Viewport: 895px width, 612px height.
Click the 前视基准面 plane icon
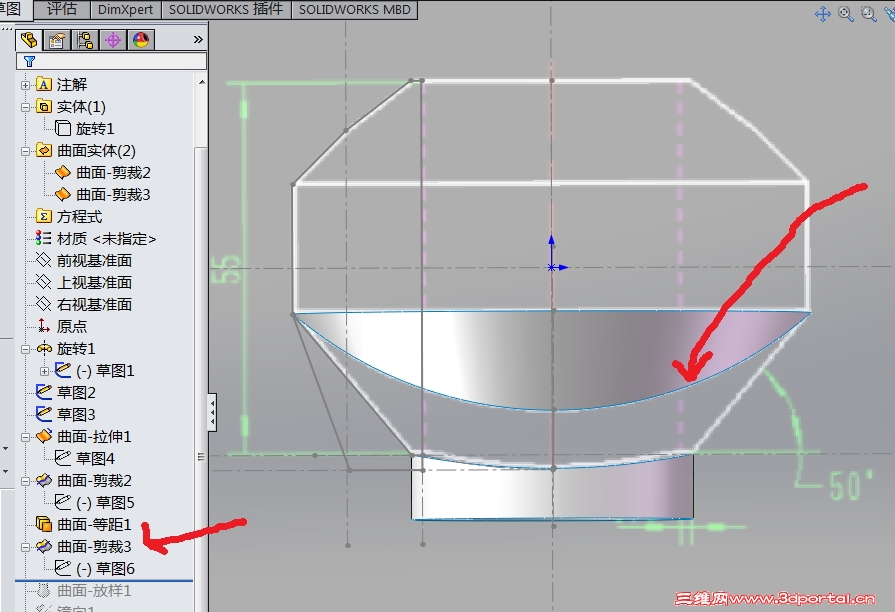(x=44, y=260)
